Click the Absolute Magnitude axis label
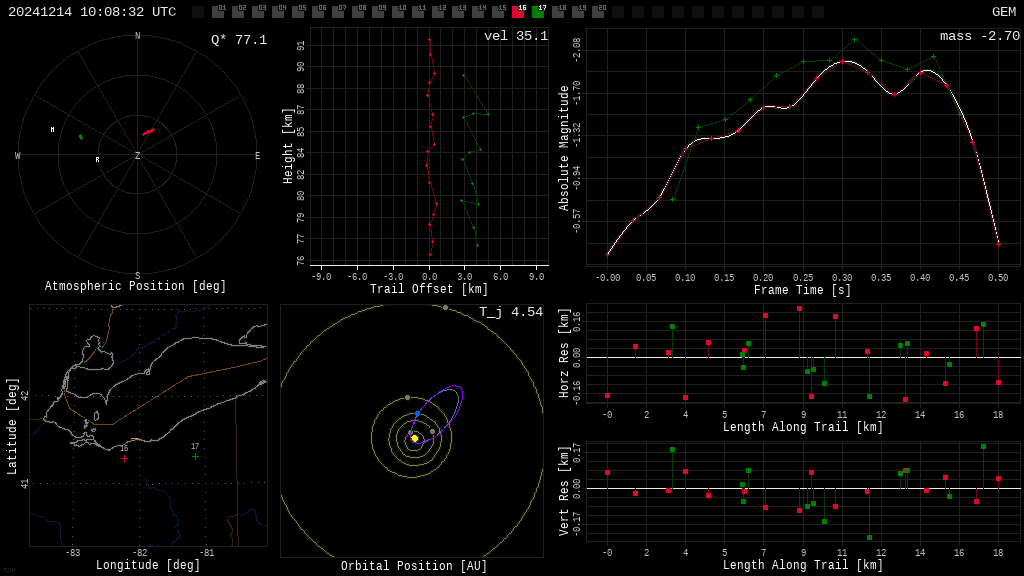 pyautogui.click(x=564, y=148)
